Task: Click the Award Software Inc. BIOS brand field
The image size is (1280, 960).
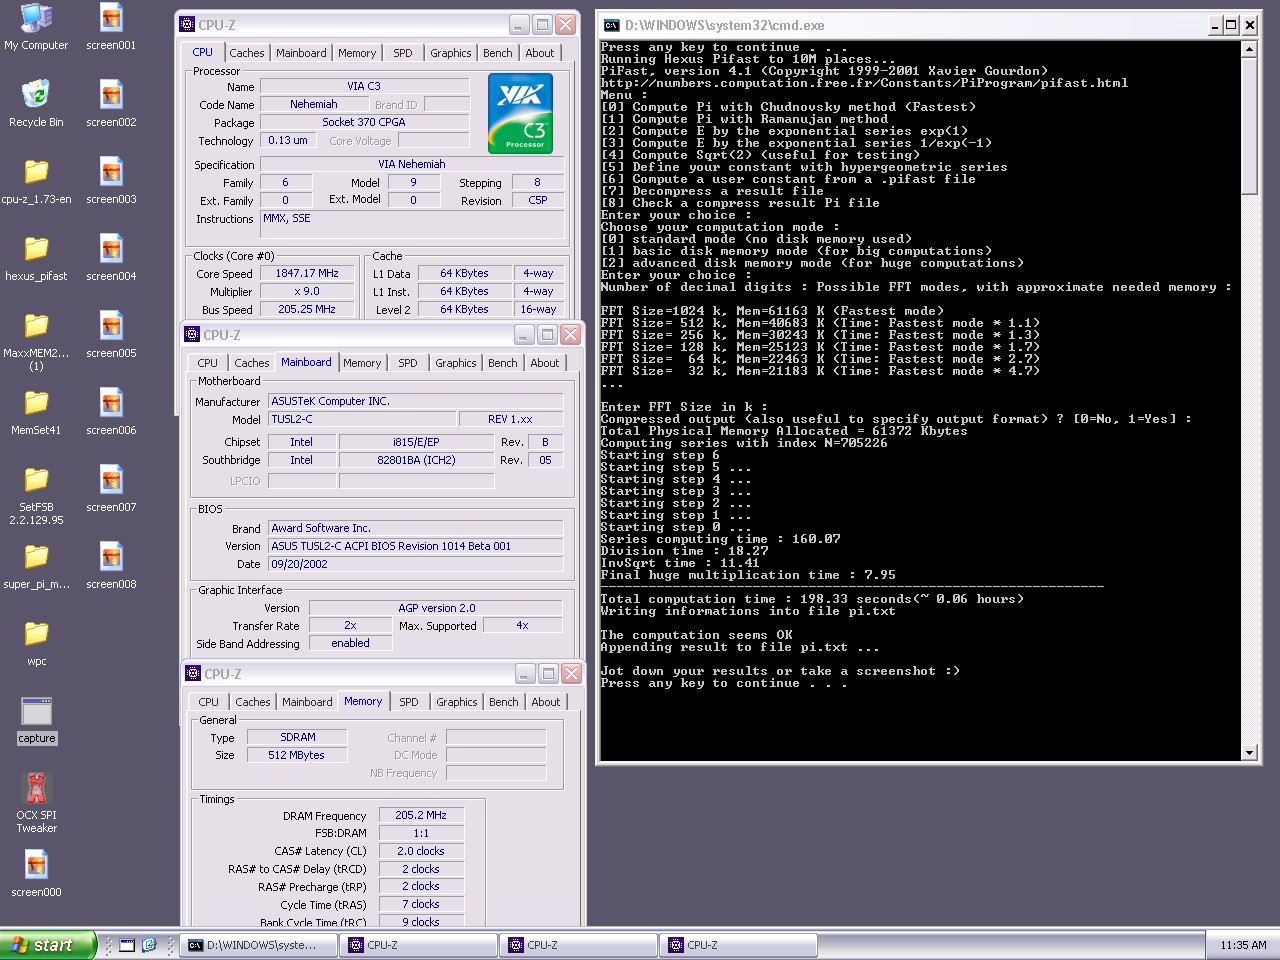Action: click(416, 528)
